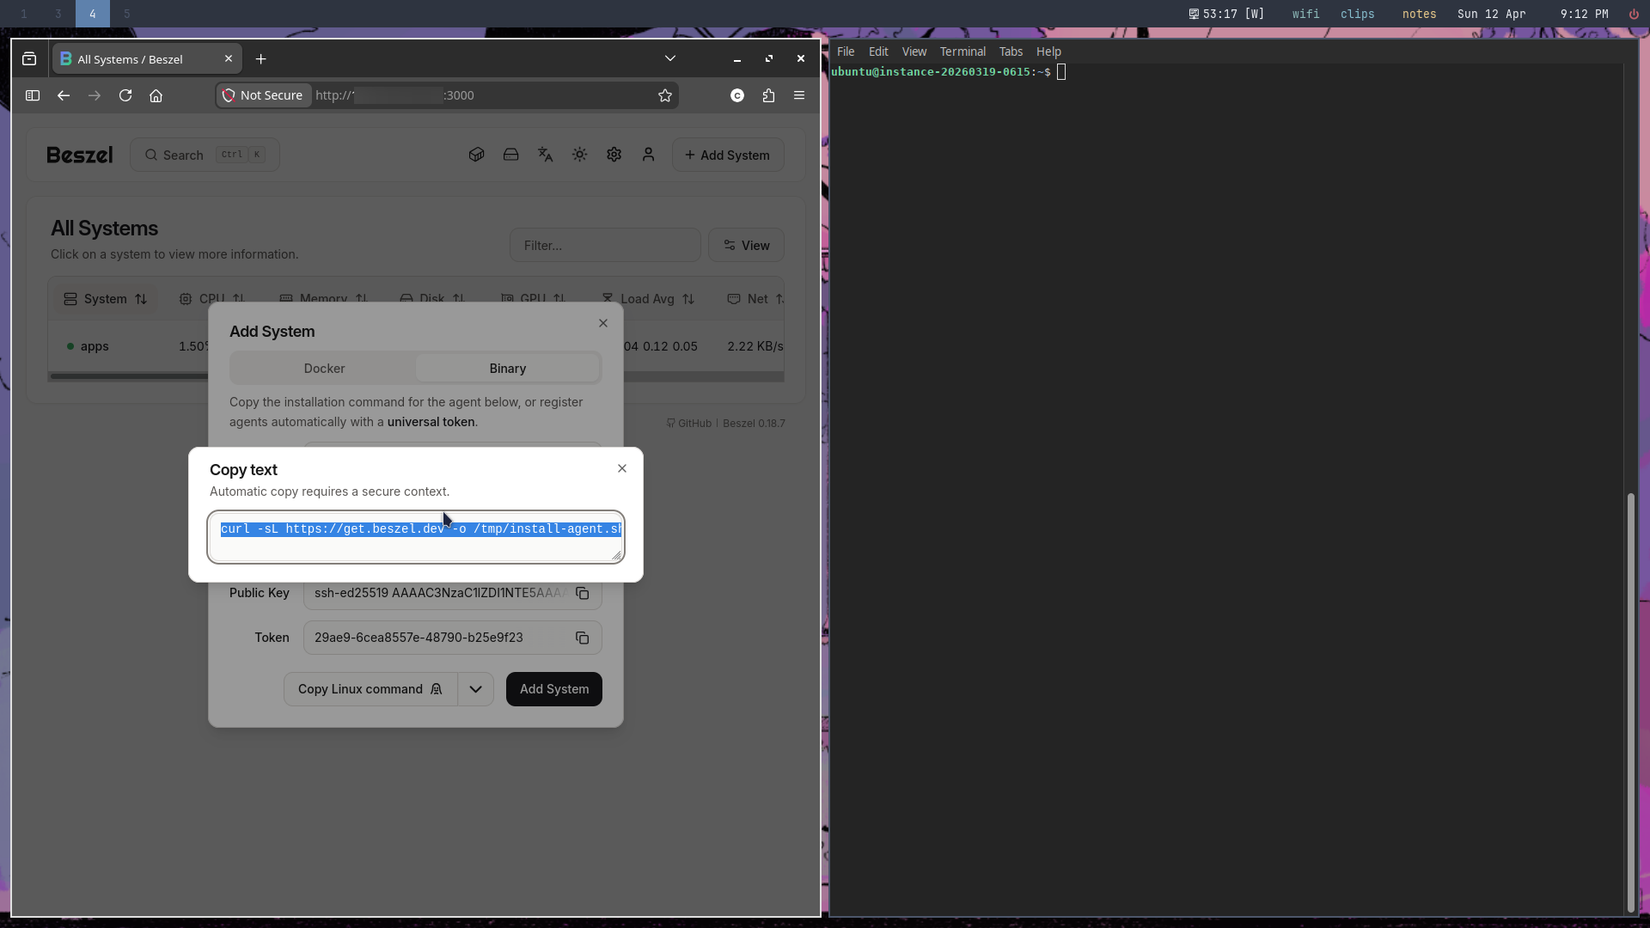This screenshot has height=928, width=1650.
Task: Reload the browser page
Action: coord(125,95)
